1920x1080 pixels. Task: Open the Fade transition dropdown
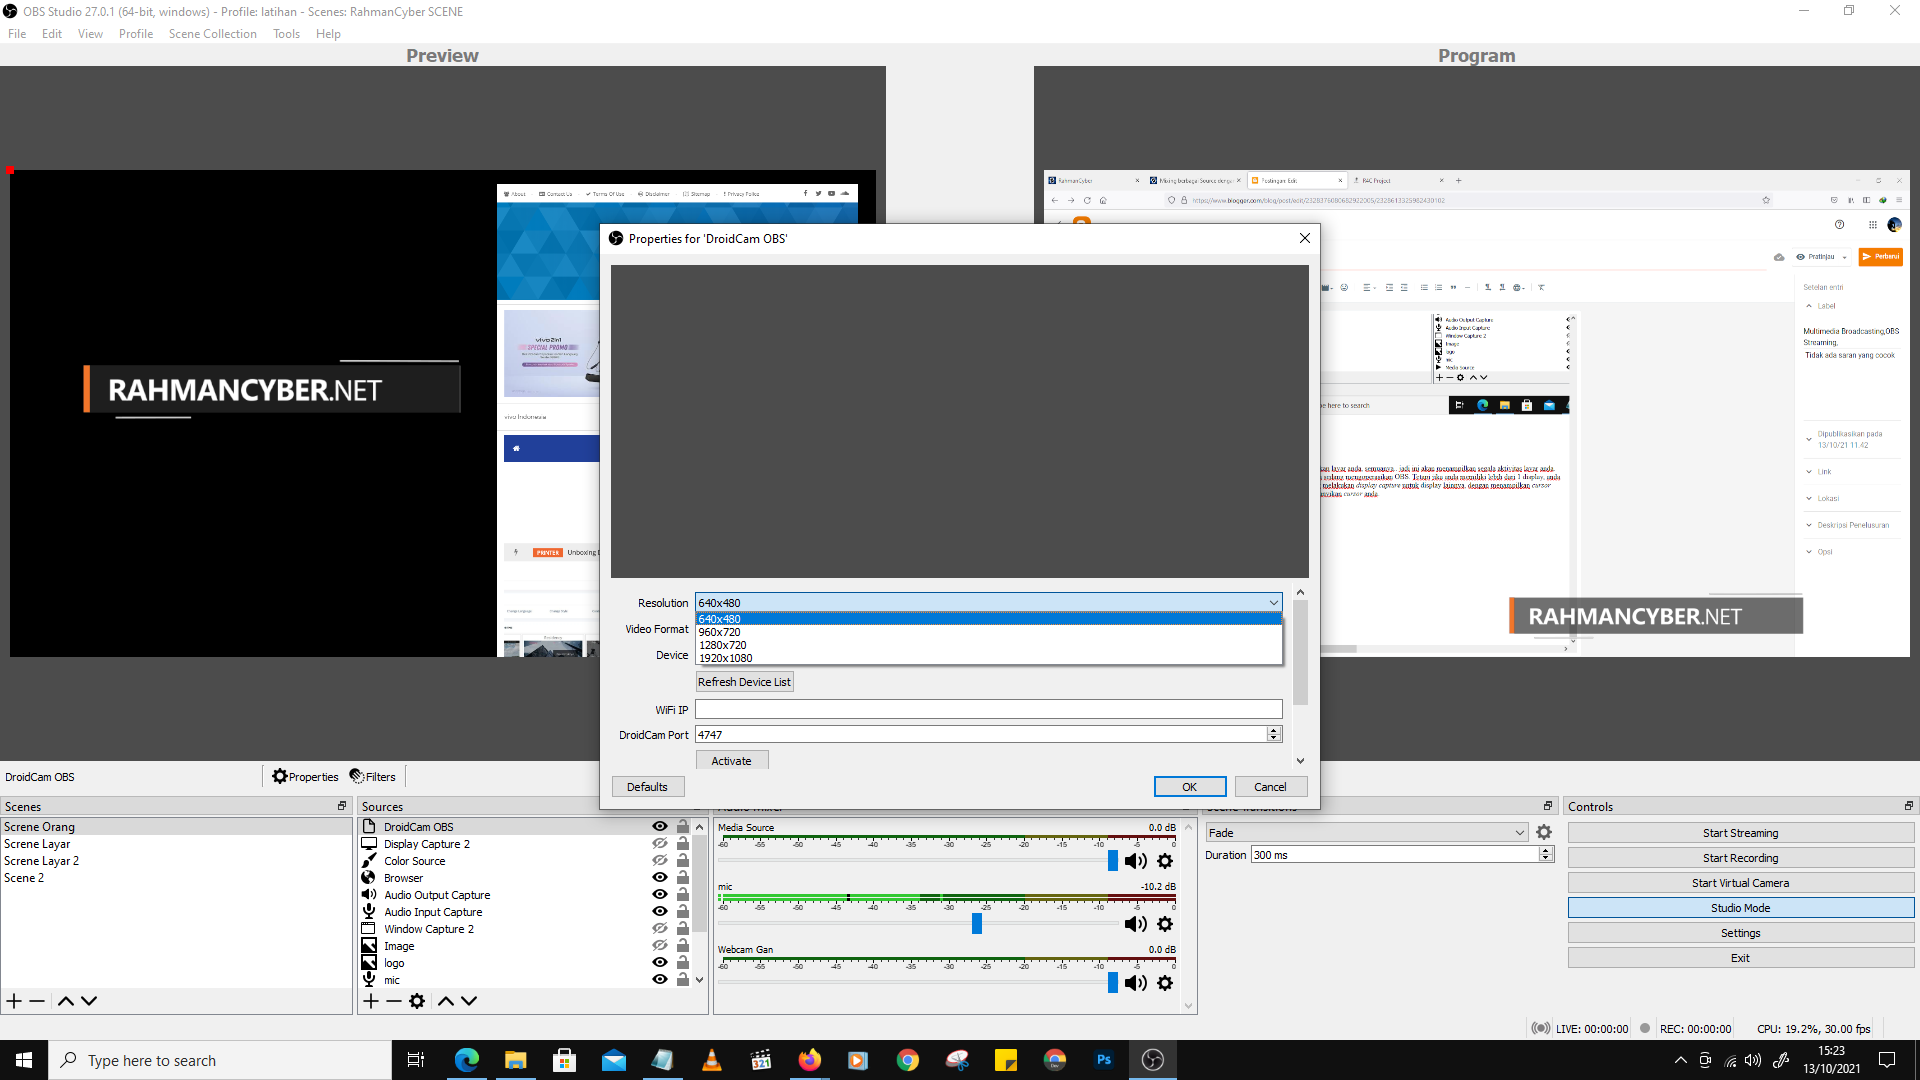point(1367,833)
